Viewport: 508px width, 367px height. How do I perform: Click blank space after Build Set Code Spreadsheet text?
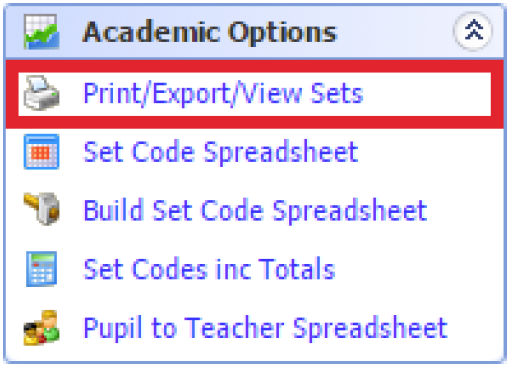coord(466,211)
